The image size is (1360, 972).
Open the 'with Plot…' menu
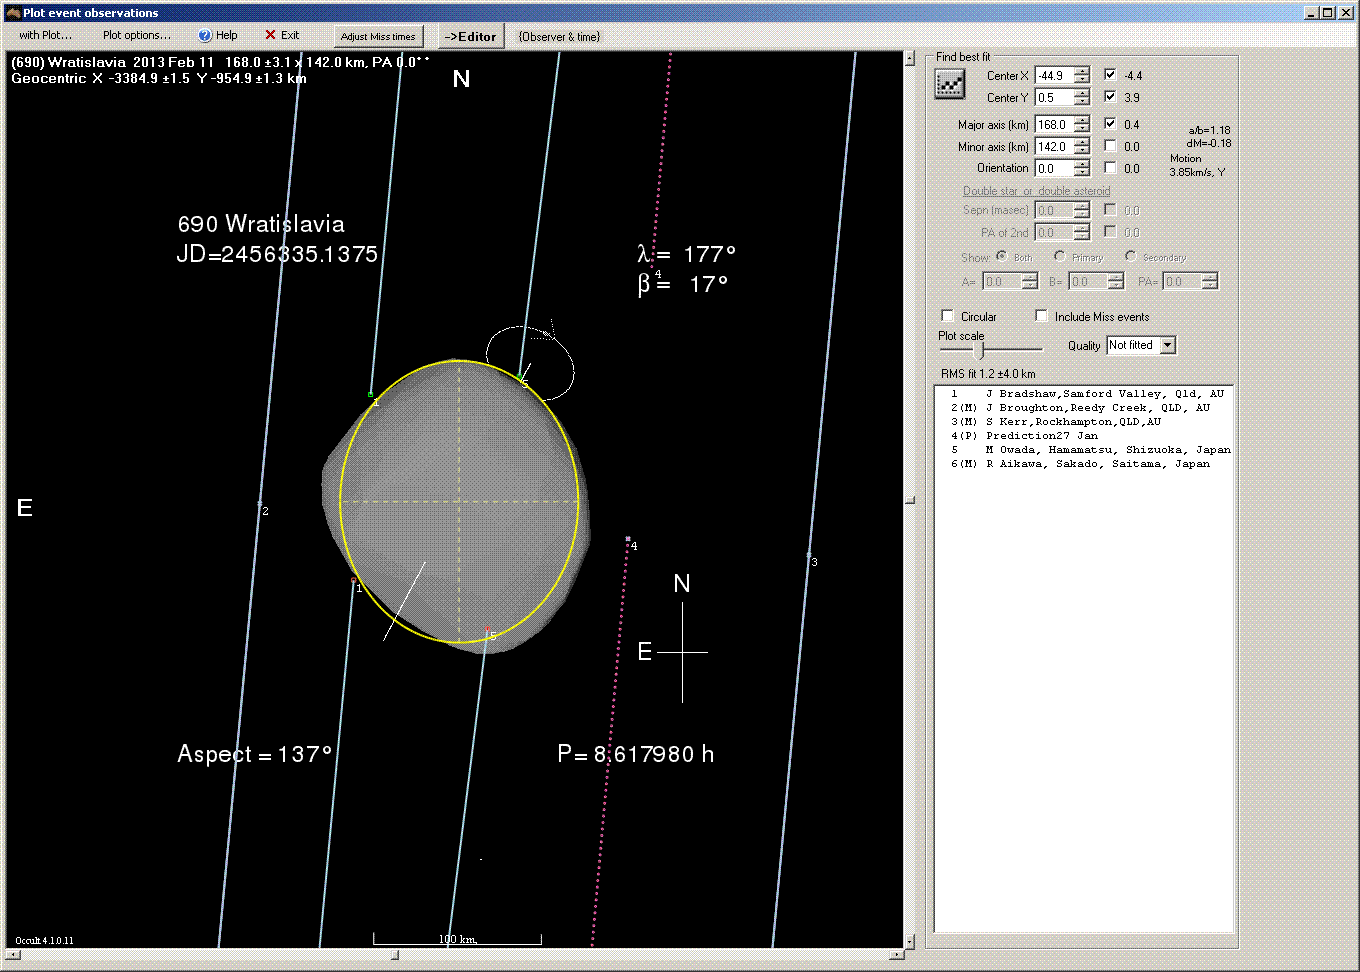(46, 35)
